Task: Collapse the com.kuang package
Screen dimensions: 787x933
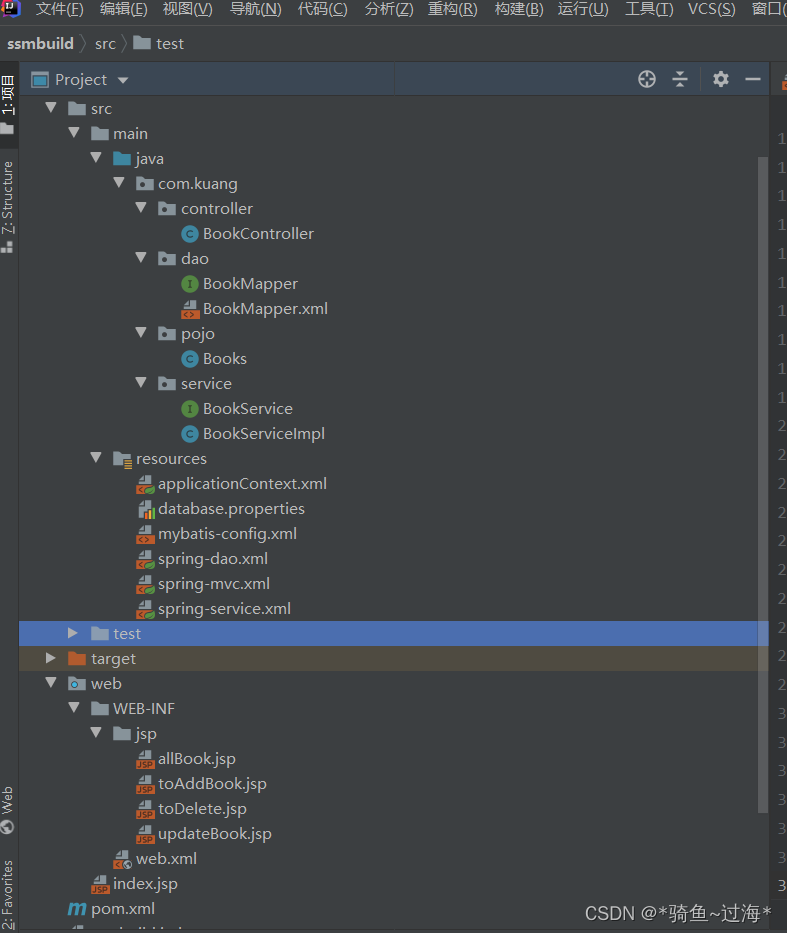Action: click(x=119, y=183)
